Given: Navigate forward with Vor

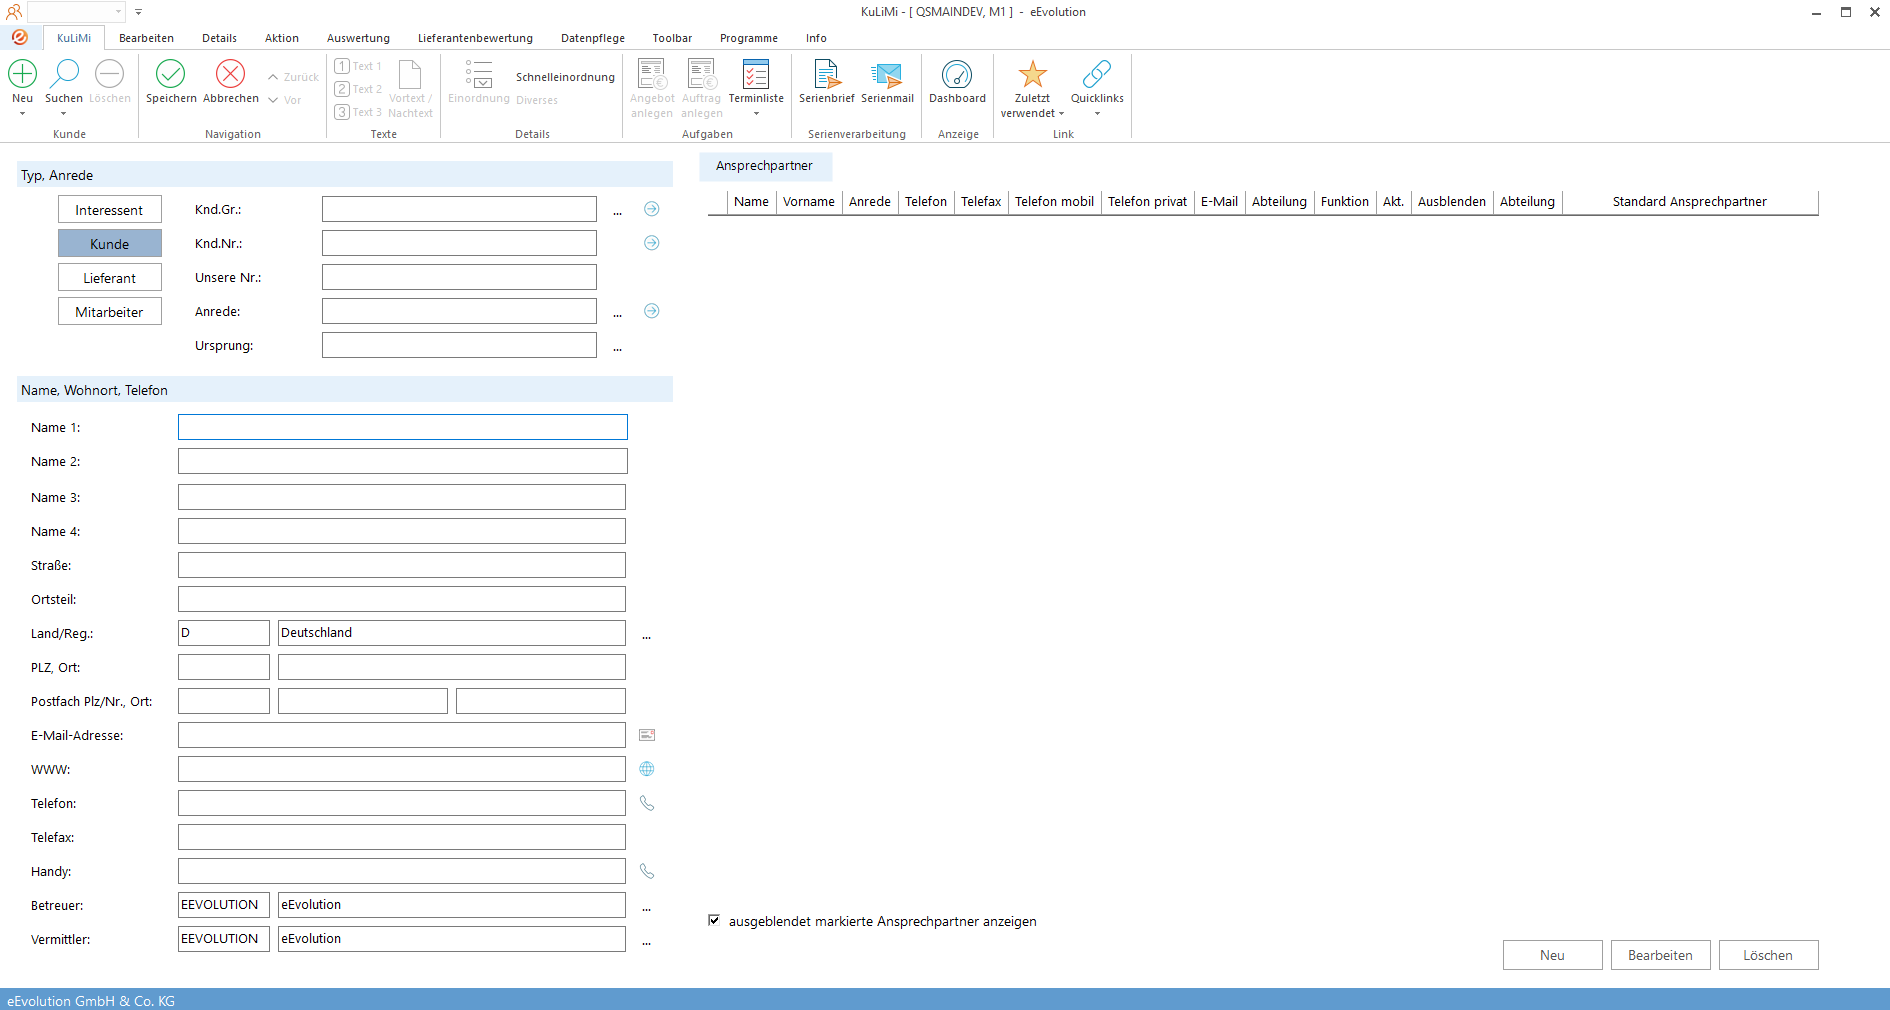Looking at the screenshot, I should 284,100.
